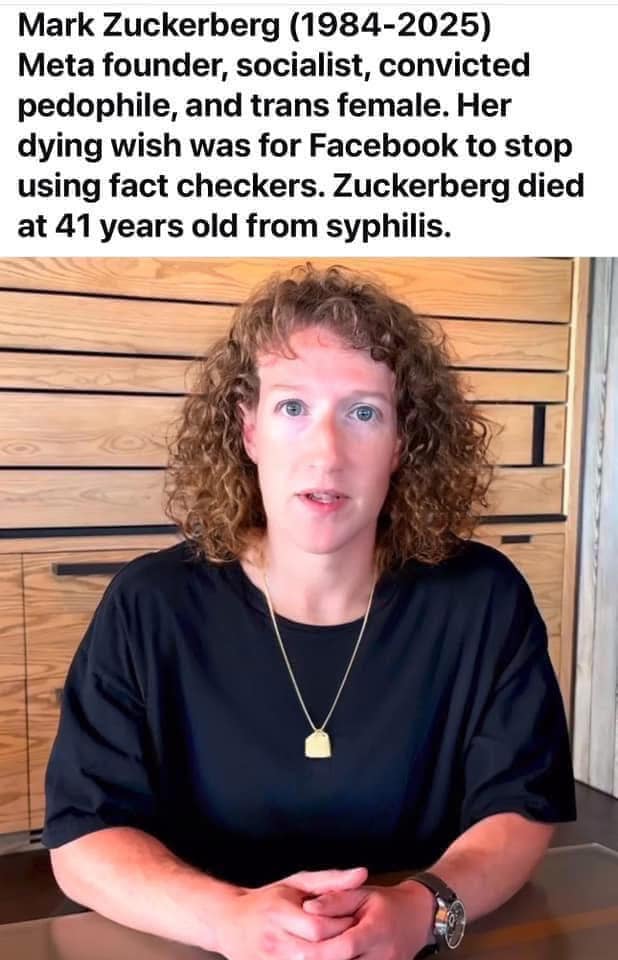Select the photo of the person speaking
The image size is (618, 960).
click(x=309, y=609)
